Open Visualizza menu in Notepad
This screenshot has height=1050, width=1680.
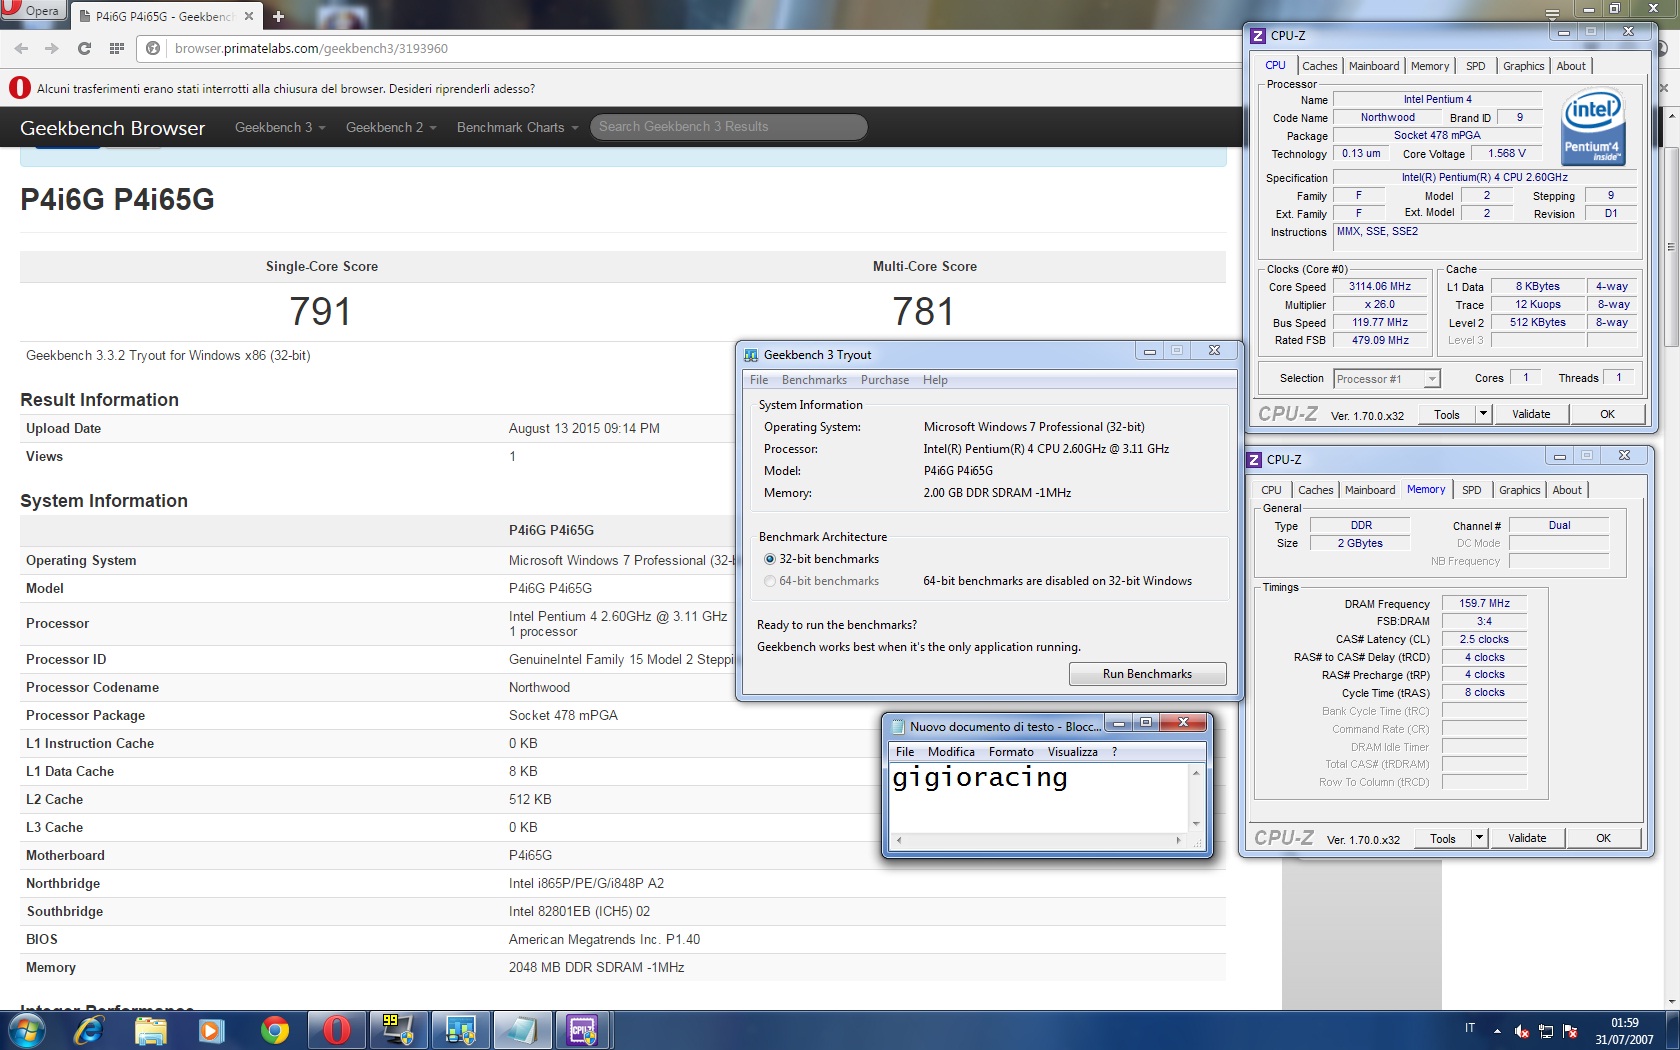[1072, 752]
